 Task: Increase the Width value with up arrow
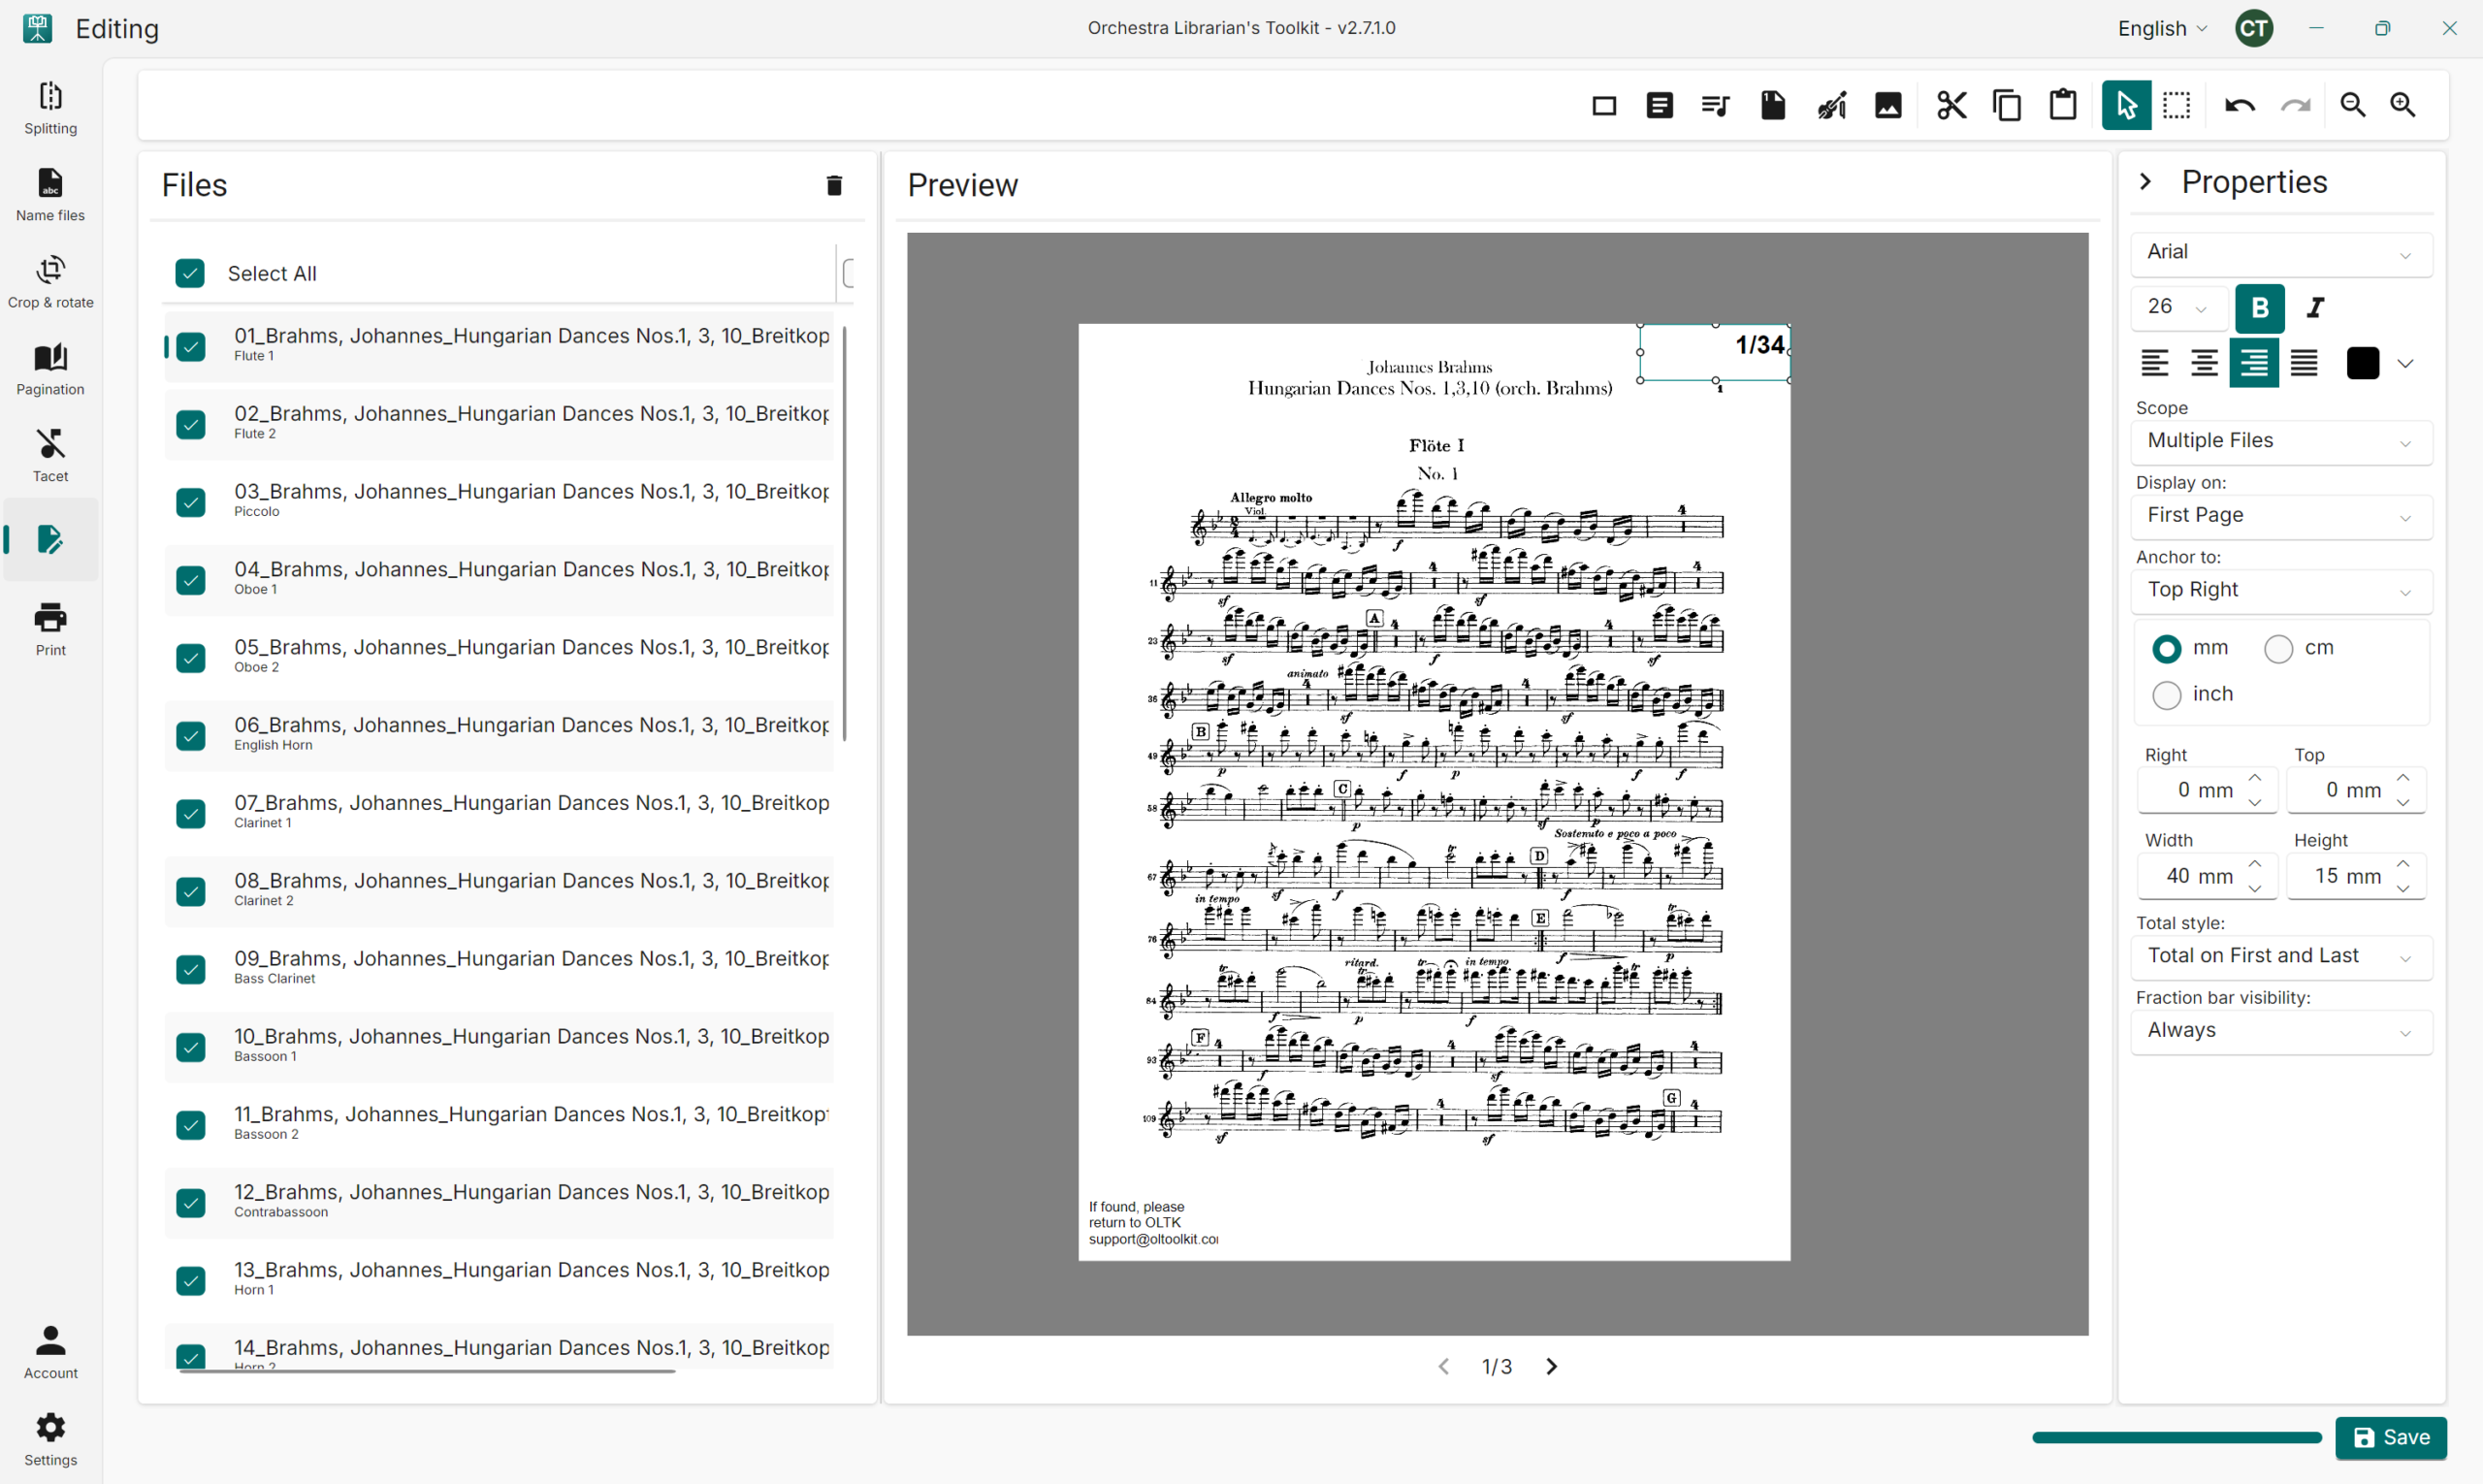(2255, 864)
